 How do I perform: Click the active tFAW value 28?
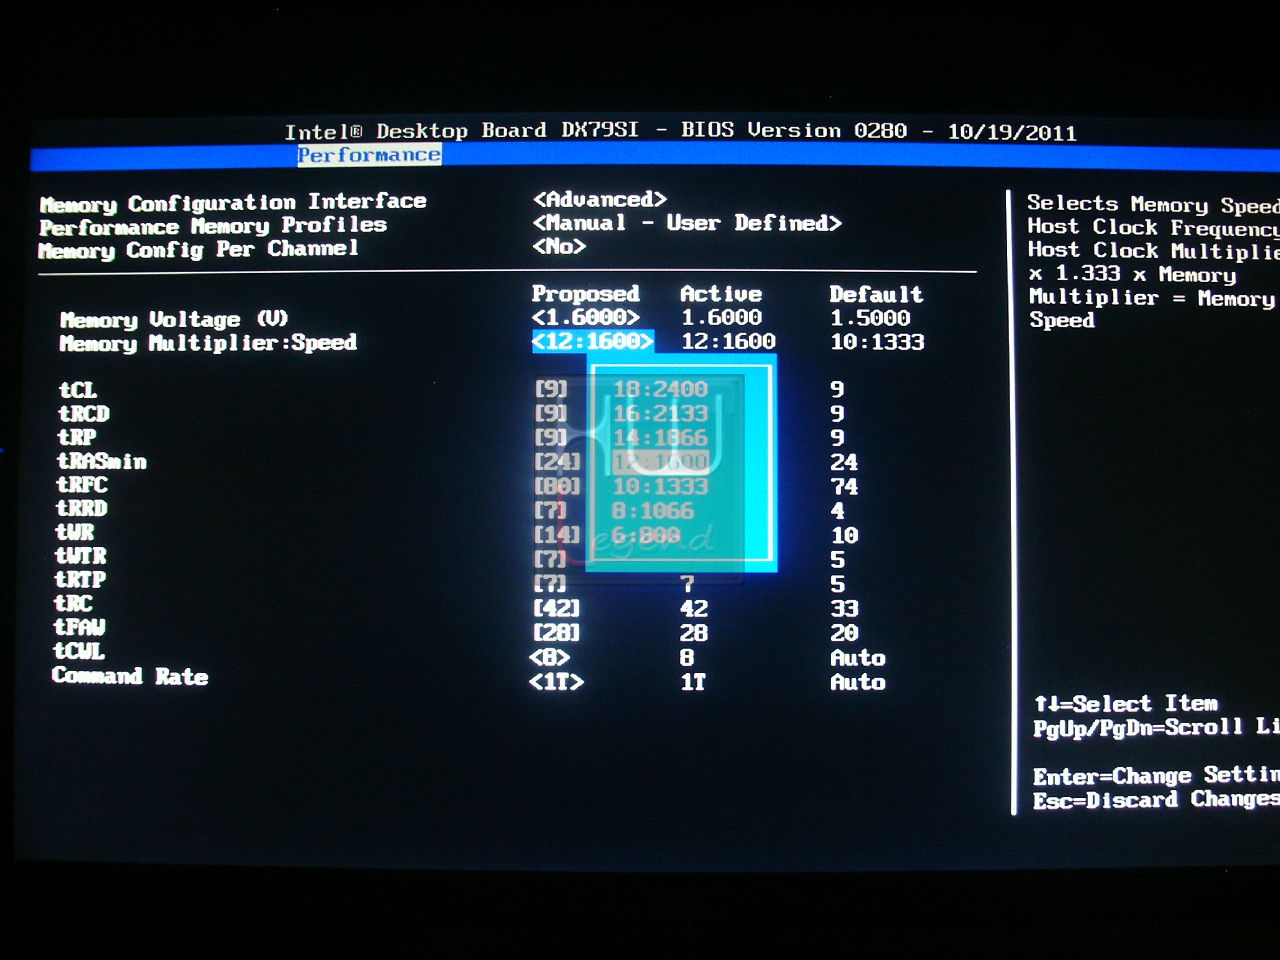point(694,633)
